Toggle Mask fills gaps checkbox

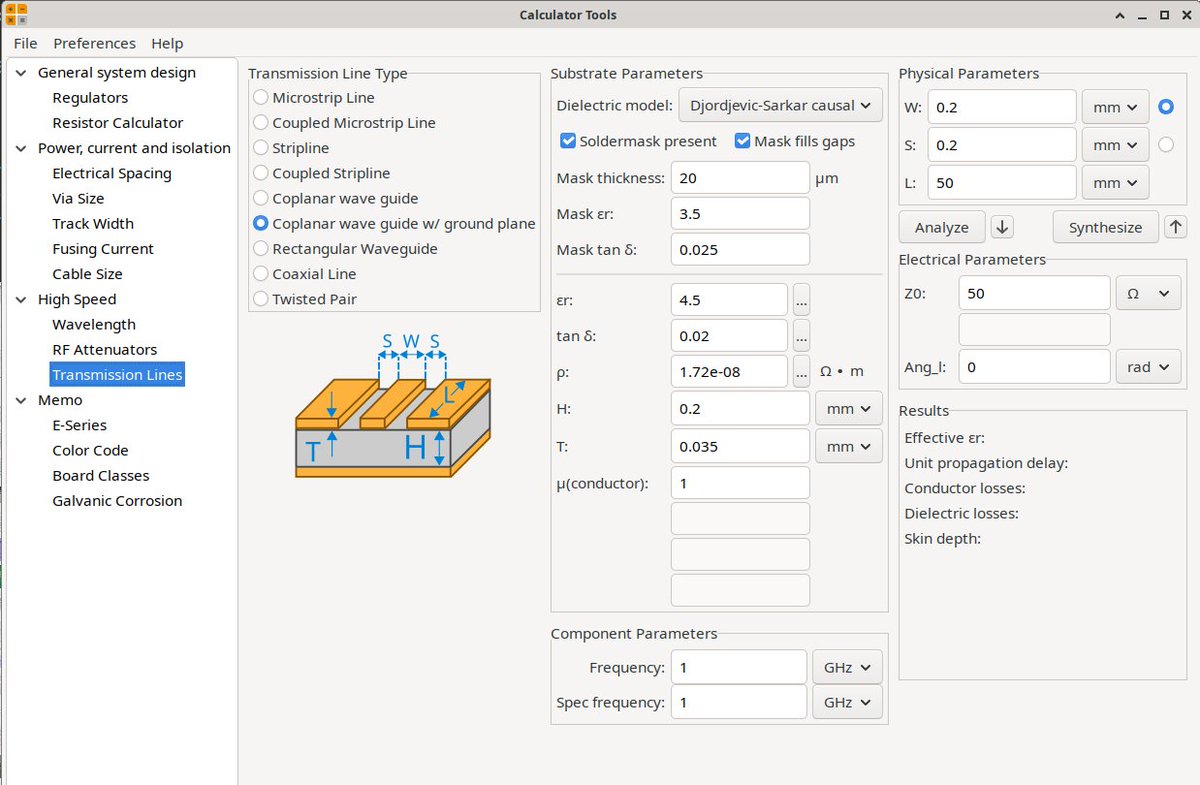[795, 141]
